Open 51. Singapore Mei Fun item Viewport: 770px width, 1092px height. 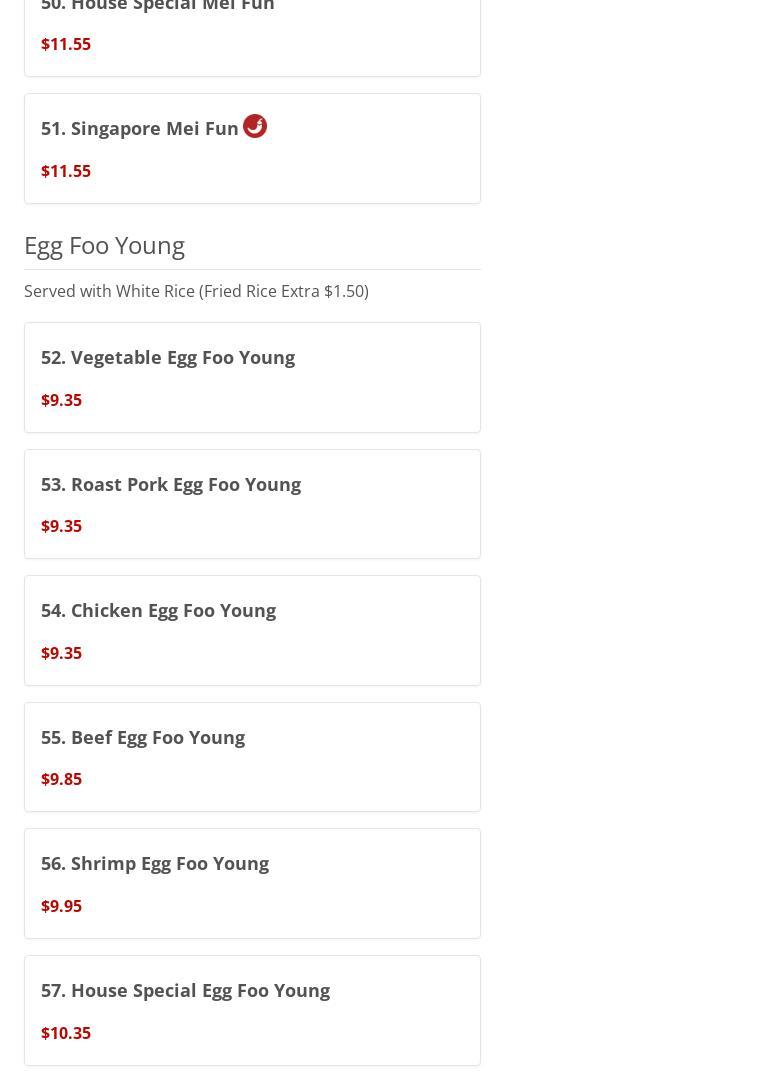pyautogui.click(x=252, y=148)
